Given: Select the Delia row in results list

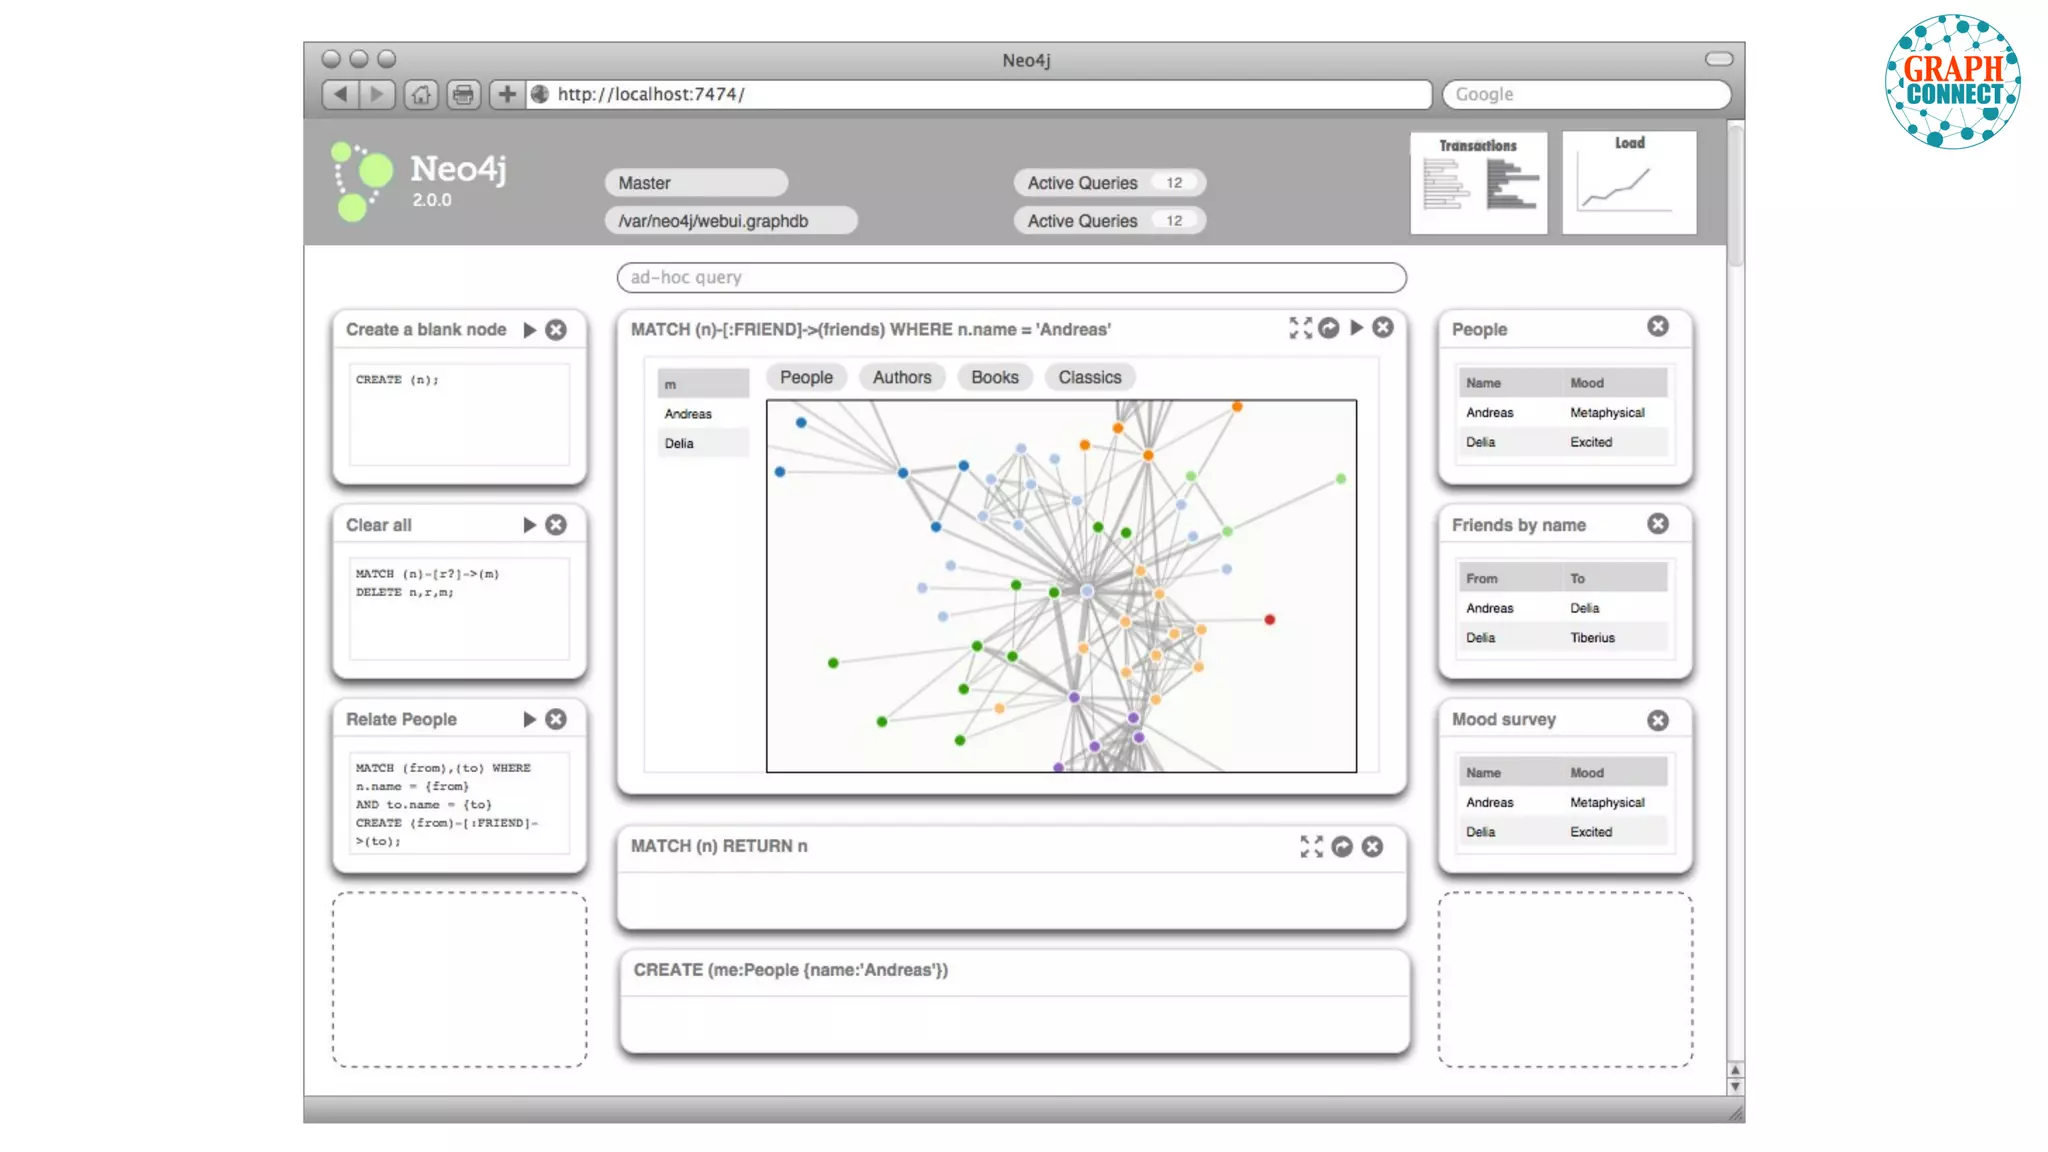Looking at the screenshot, I should tap(702, 443).
